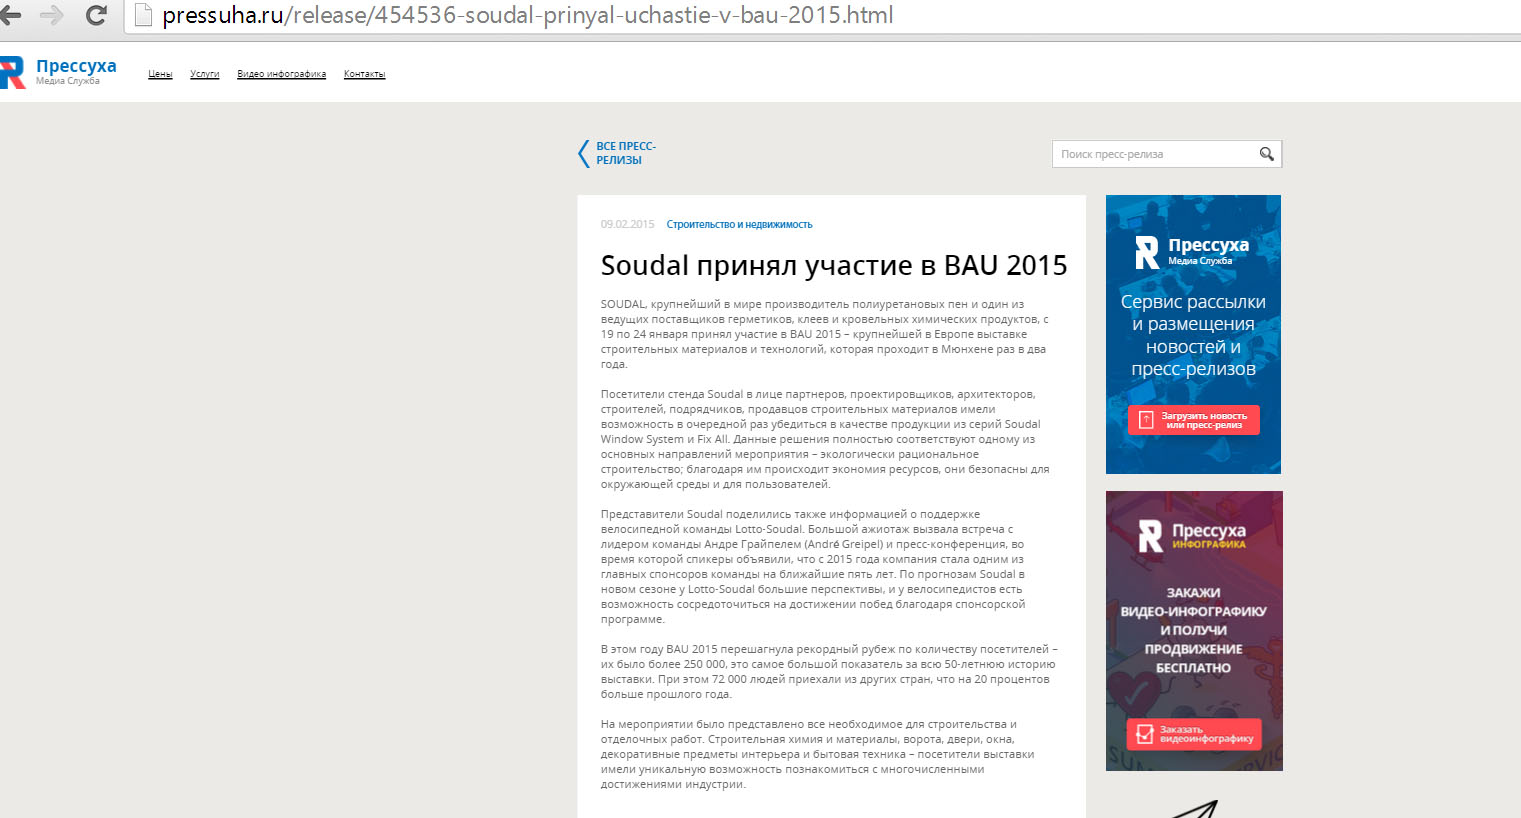The image size is (1521, 818).
Task: Click the blue back chevron icon
Action: 584,153
